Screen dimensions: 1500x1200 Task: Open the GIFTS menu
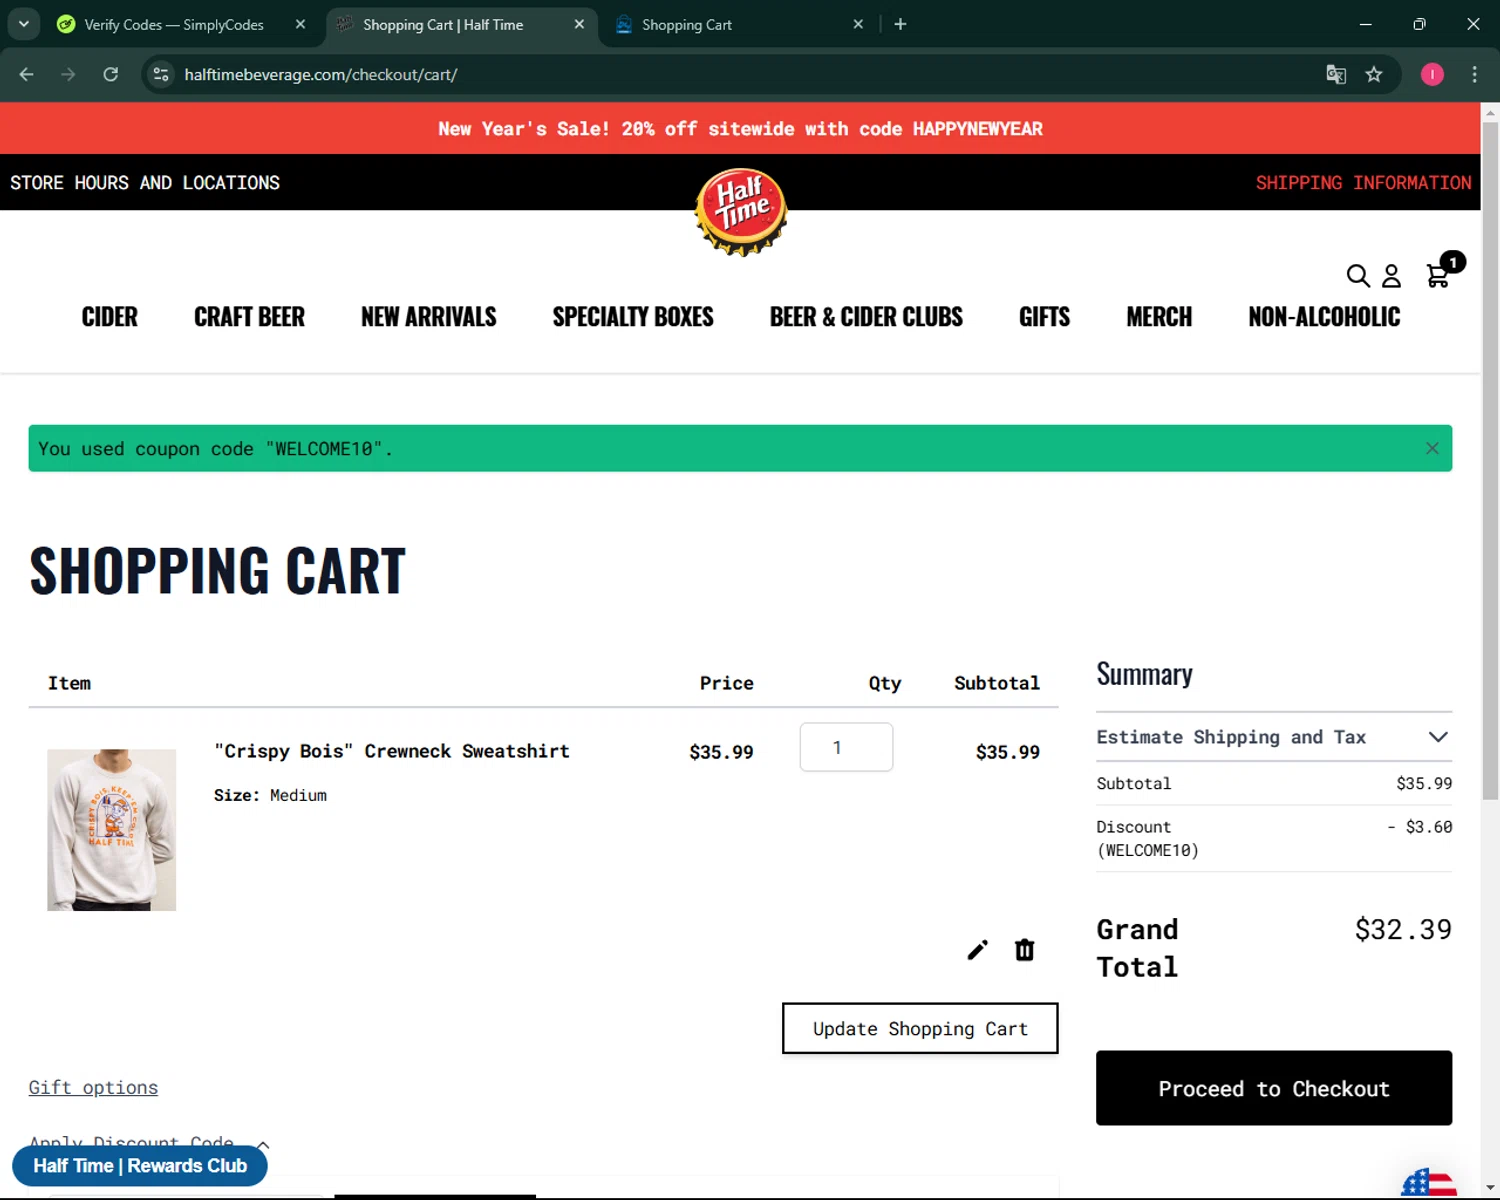[x=1044, y=317]
